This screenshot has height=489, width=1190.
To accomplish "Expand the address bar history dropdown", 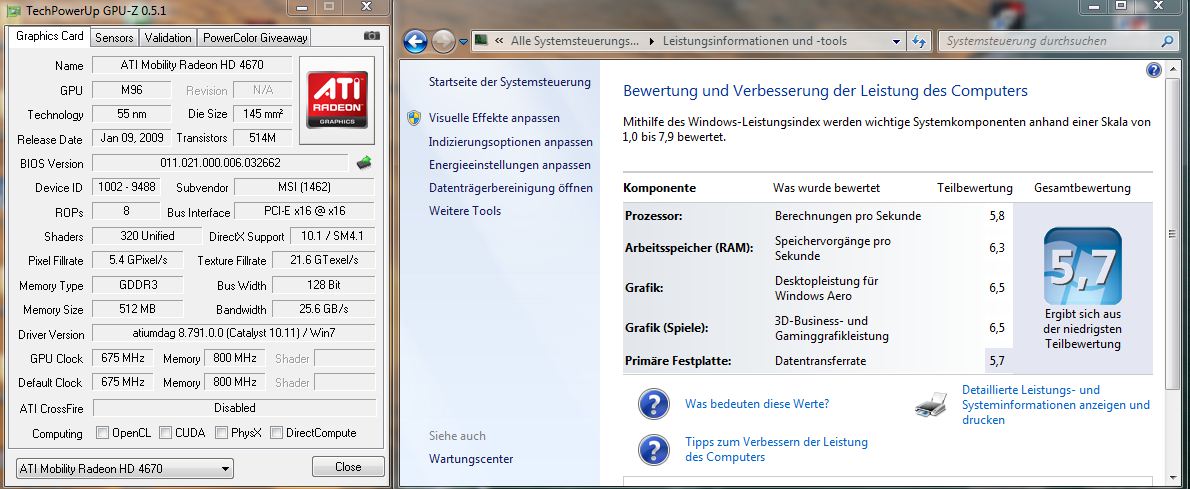I will pyautogui.click(x=896, y=41).
